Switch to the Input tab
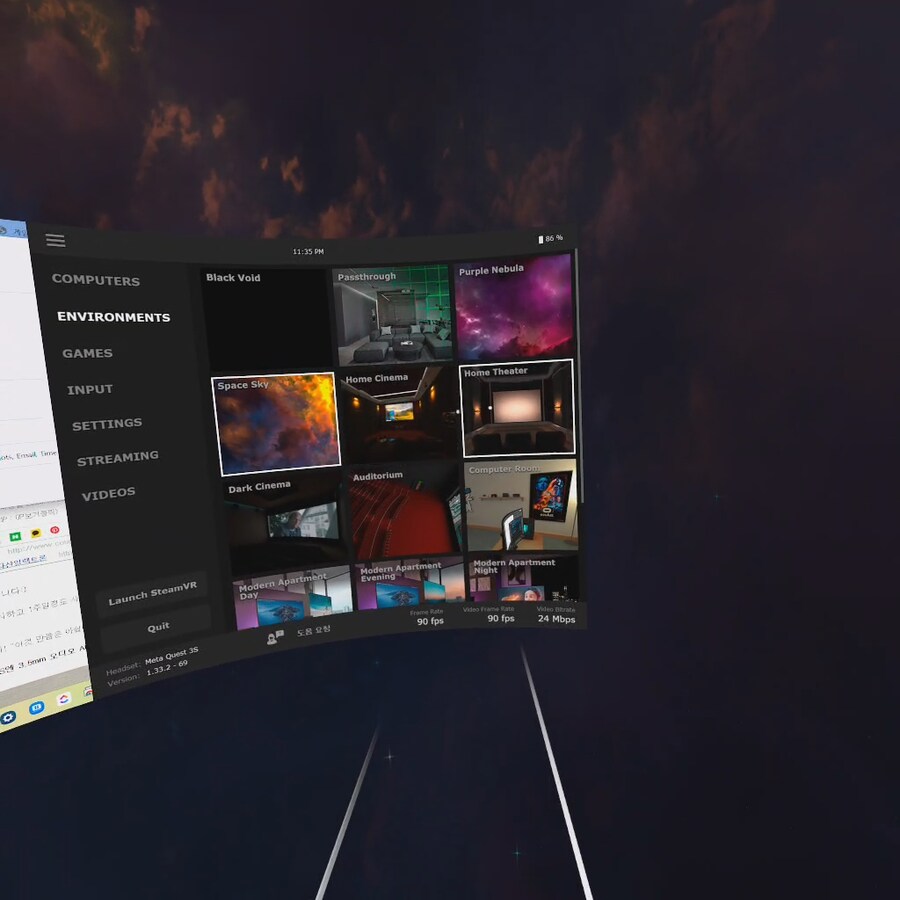900x900 pixels. [90, 389]
